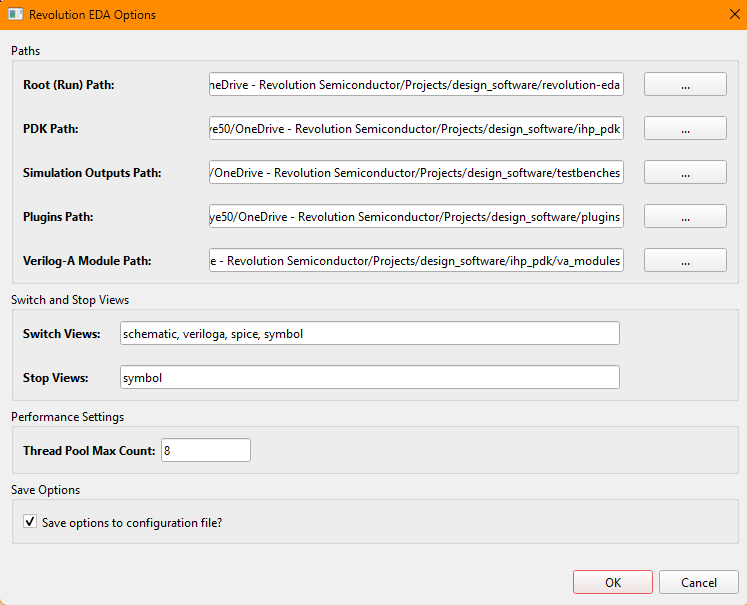747x605 pixels.
Task: Click the Simulation Outputs Path label
Action: click(92, 172)
